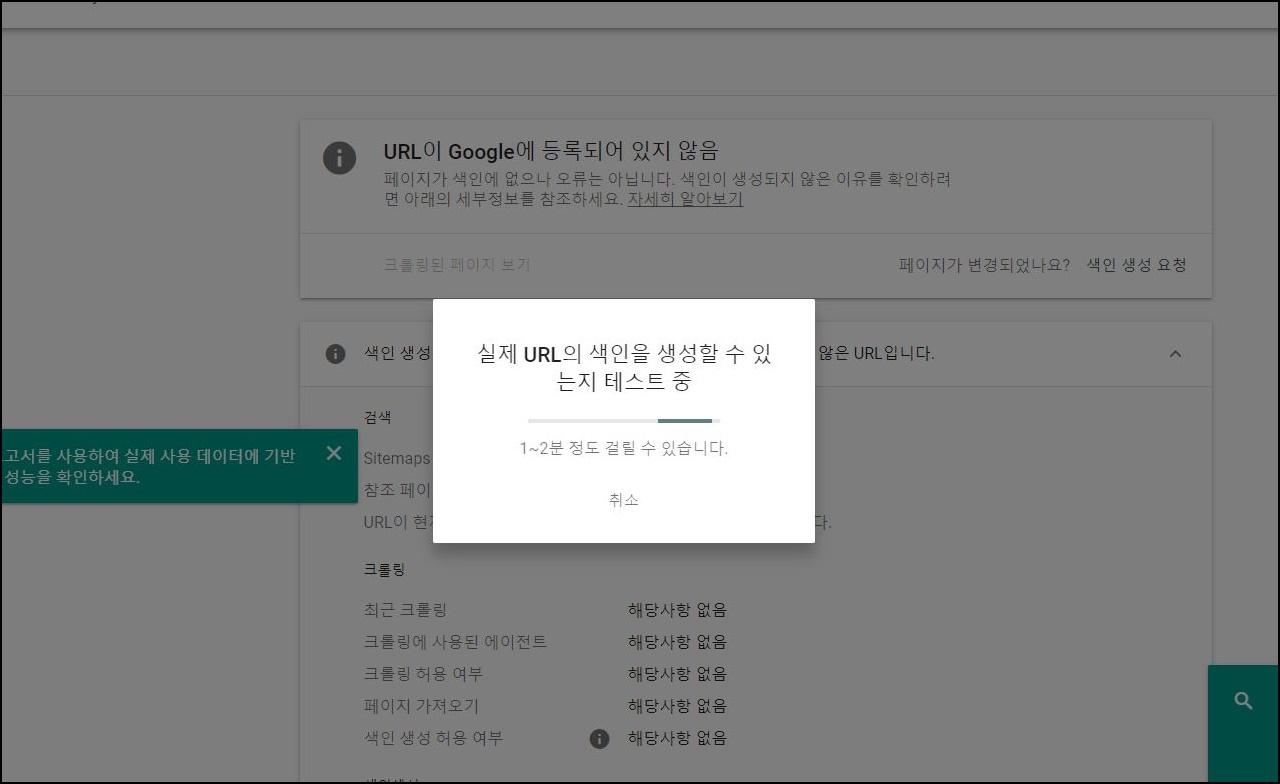Click the info icon beside '색인 생성 허용 여부'
The width and height of the screenshot is (1280, 784).
[x=599, y=739]
